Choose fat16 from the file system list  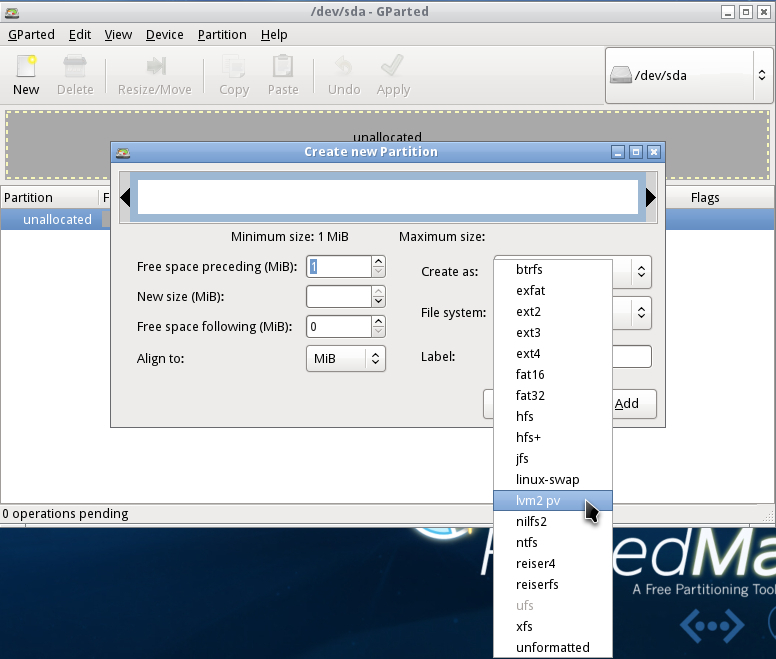(x=553, y=374)
